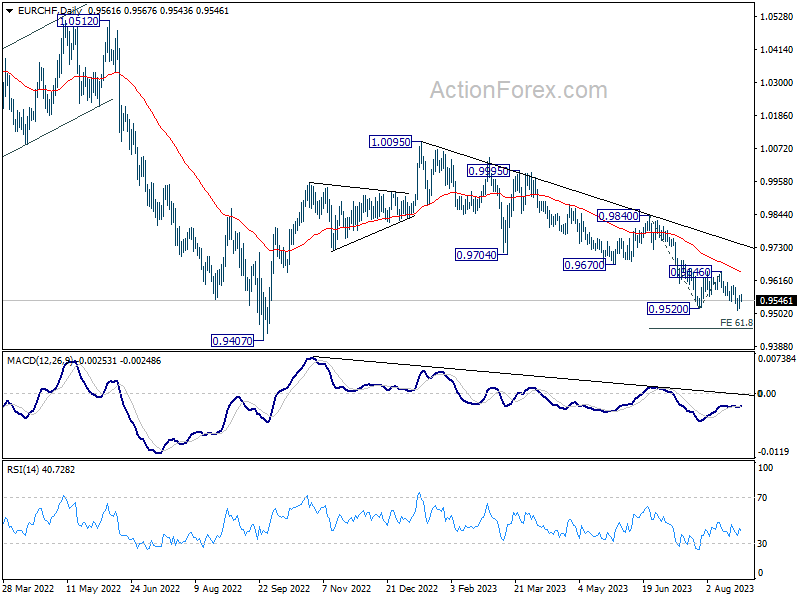Select the 28 Mar 2022 date label
This screenshot has width=800, height=600.
click(28, 588)
